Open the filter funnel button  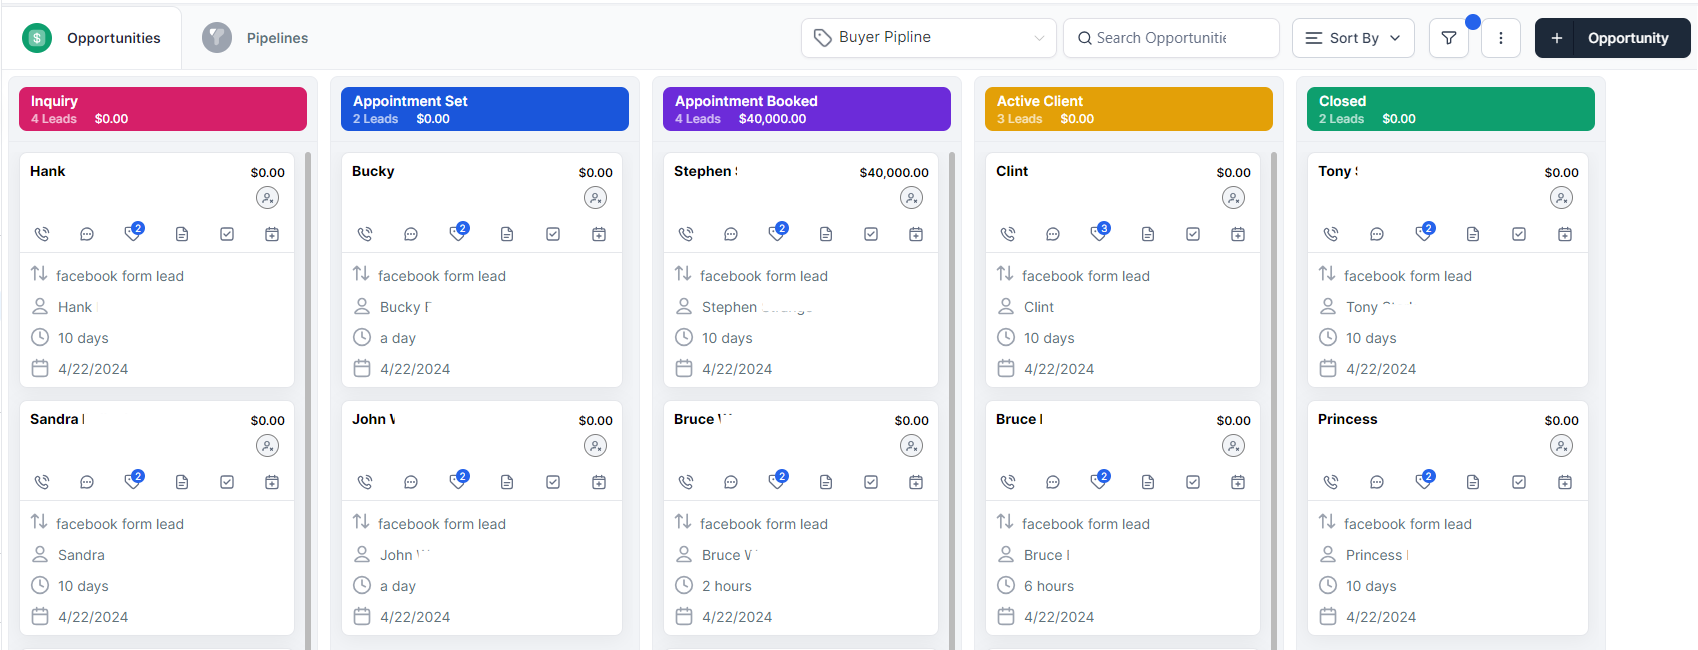pos(1449,38)
